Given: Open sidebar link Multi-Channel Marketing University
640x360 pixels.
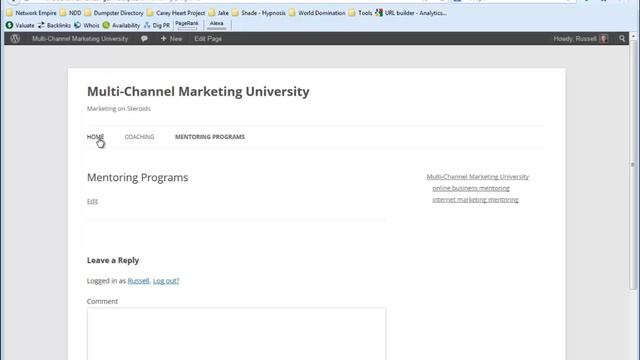Looking at the screenshot, I should tap(478, 177).
